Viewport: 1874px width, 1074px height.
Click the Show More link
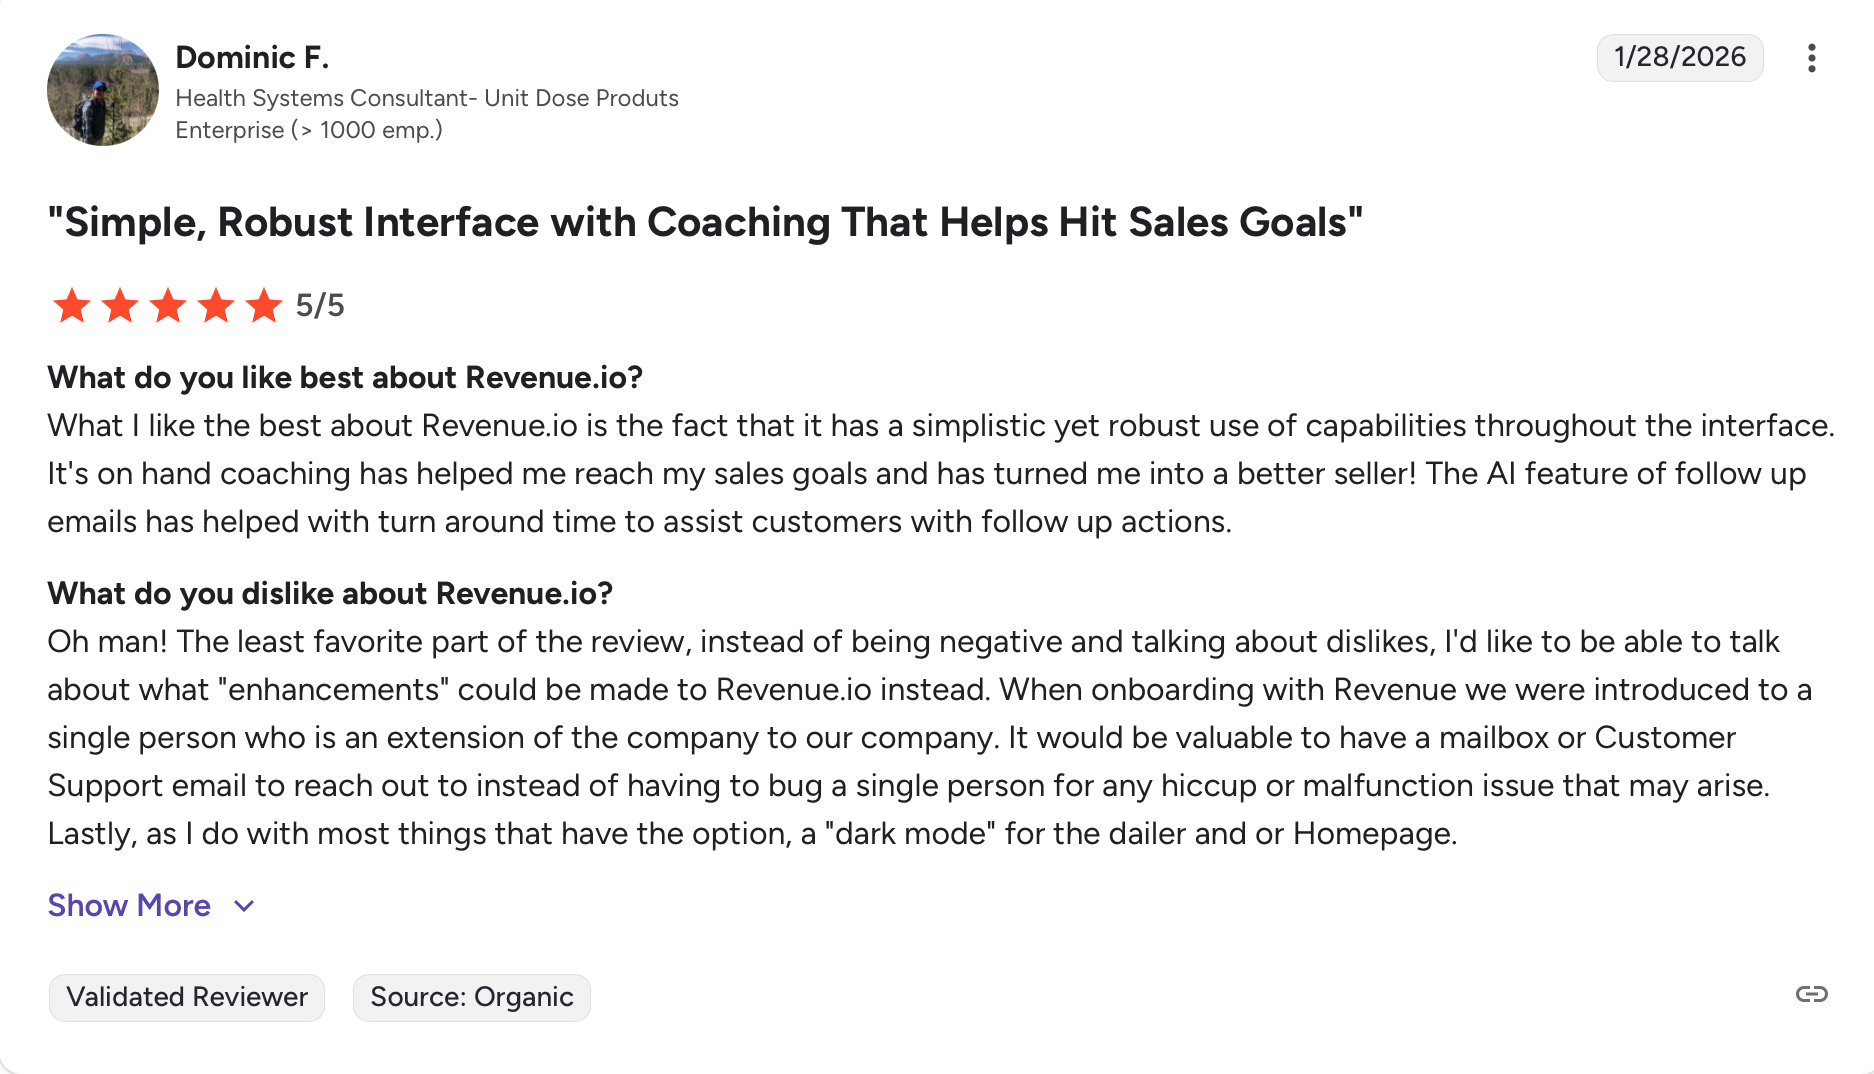129,906
